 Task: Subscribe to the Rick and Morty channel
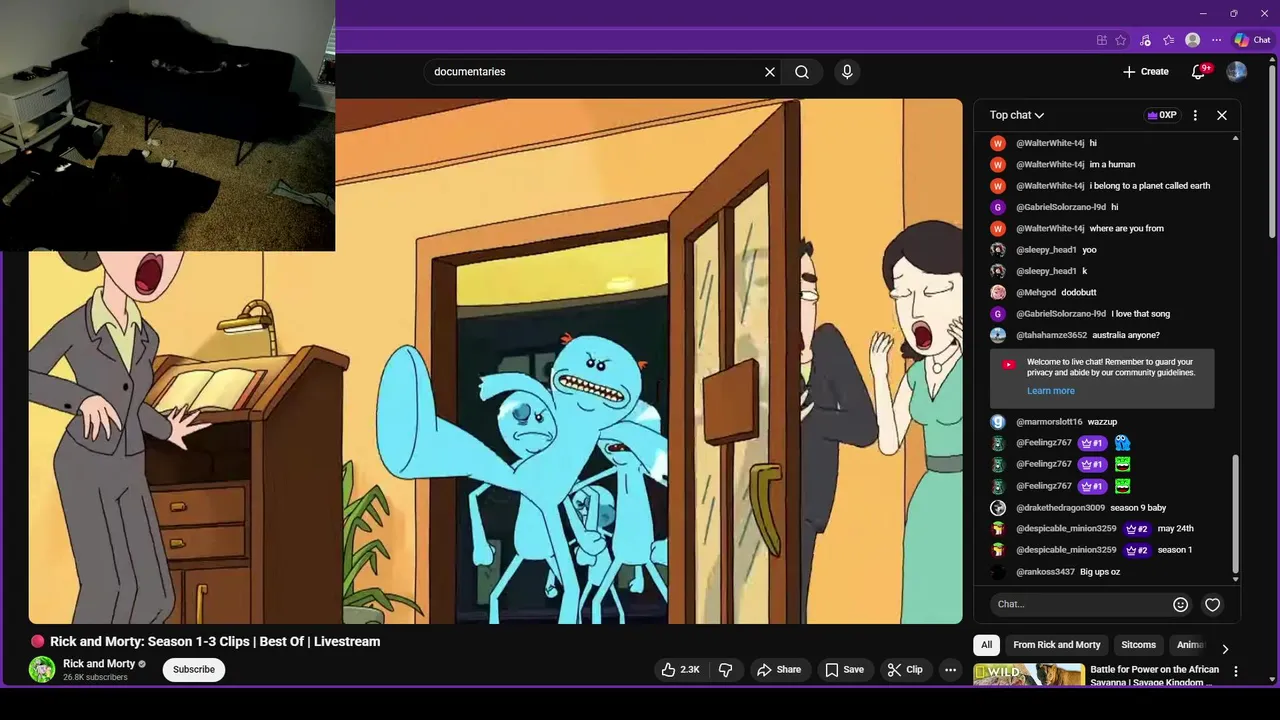click(x=194, y=670)
